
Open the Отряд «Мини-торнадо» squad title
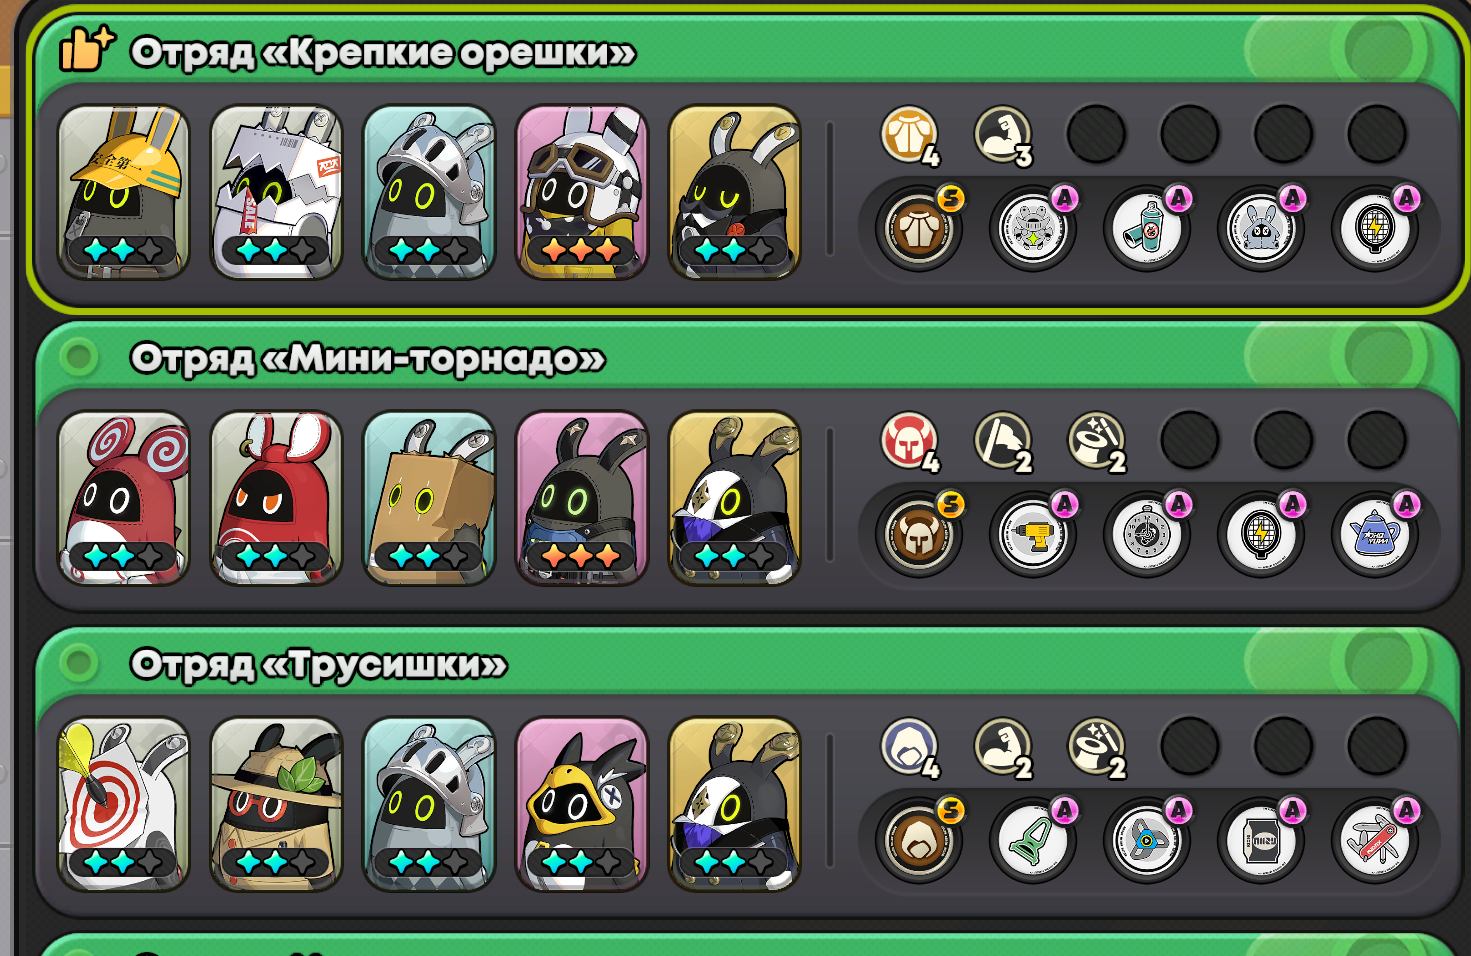point(367,358)
